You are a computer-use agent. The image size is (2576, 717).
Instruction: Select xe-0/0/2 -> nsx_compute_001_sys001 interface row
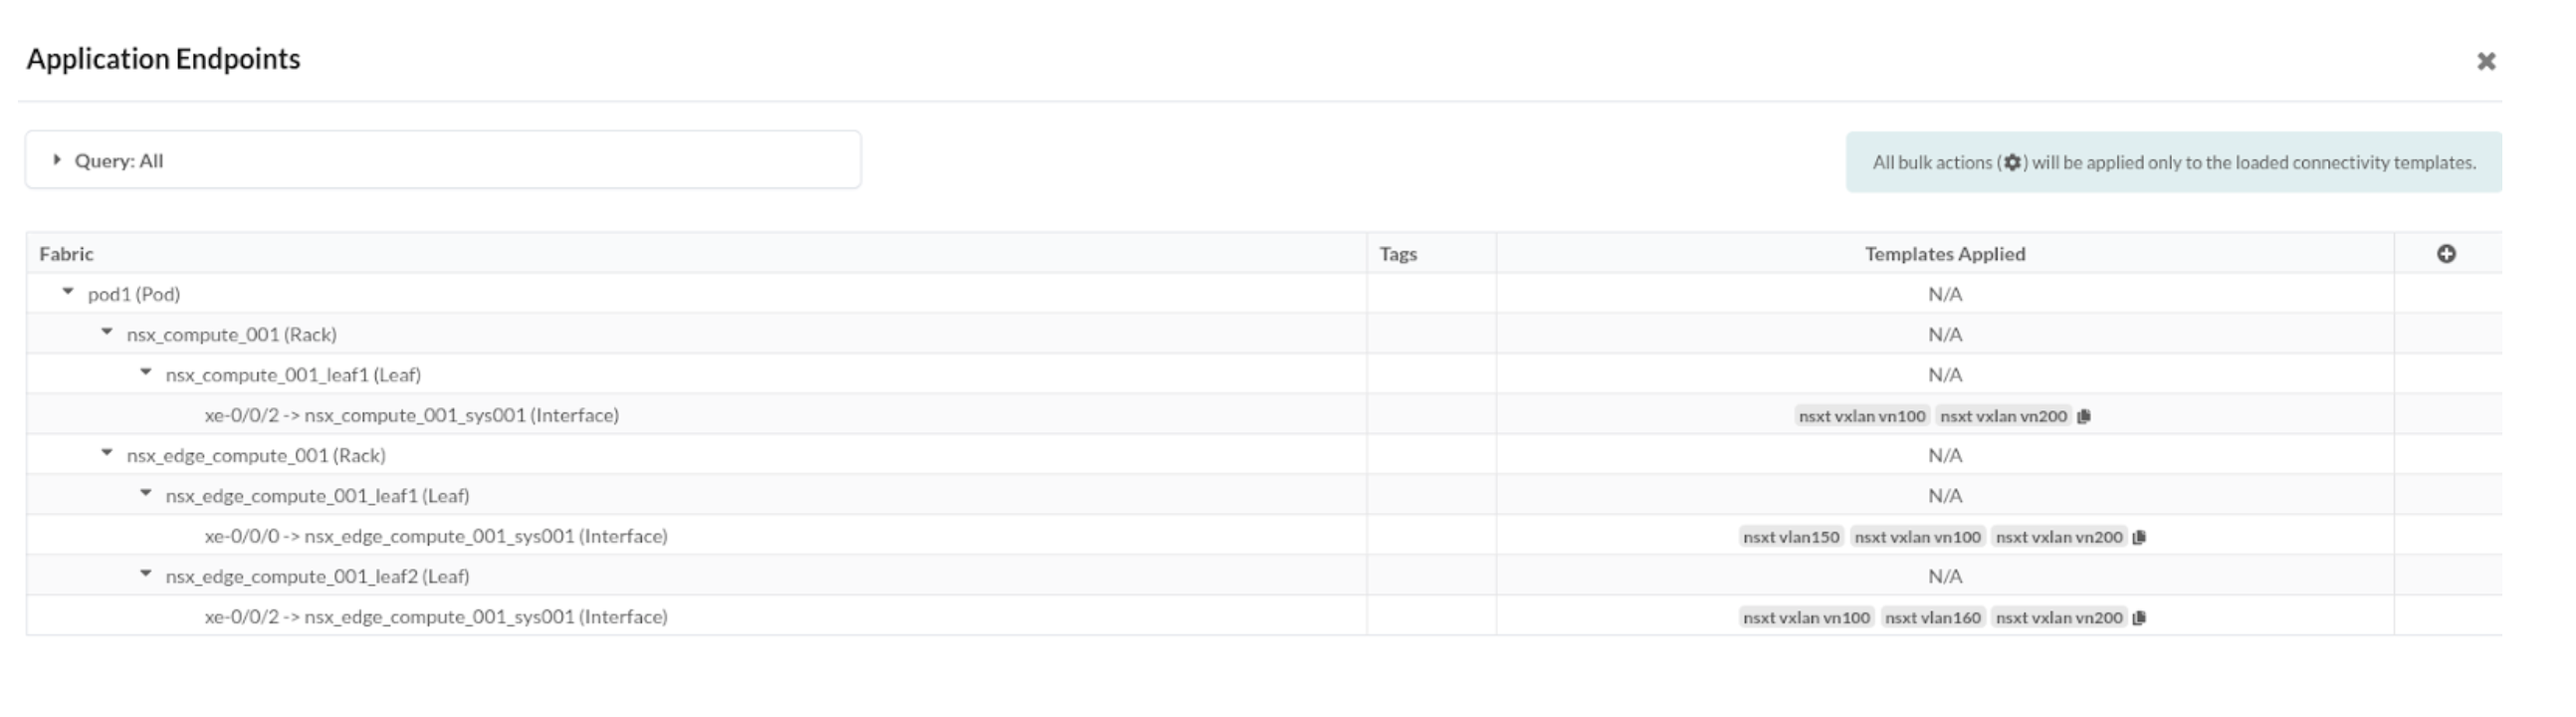[x=411, y=416]
